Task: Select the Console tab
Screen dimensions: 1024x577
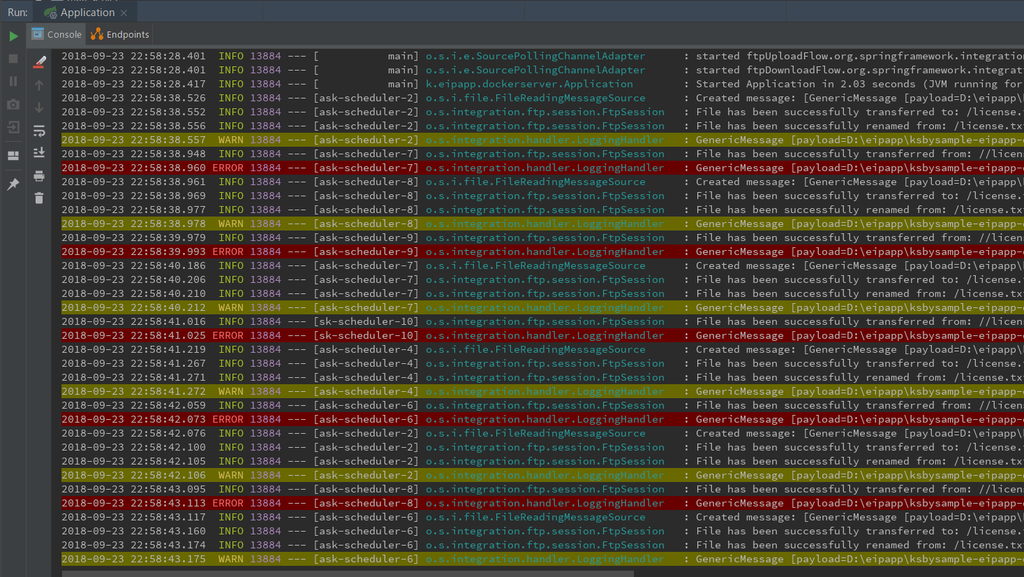Action: 56,35
